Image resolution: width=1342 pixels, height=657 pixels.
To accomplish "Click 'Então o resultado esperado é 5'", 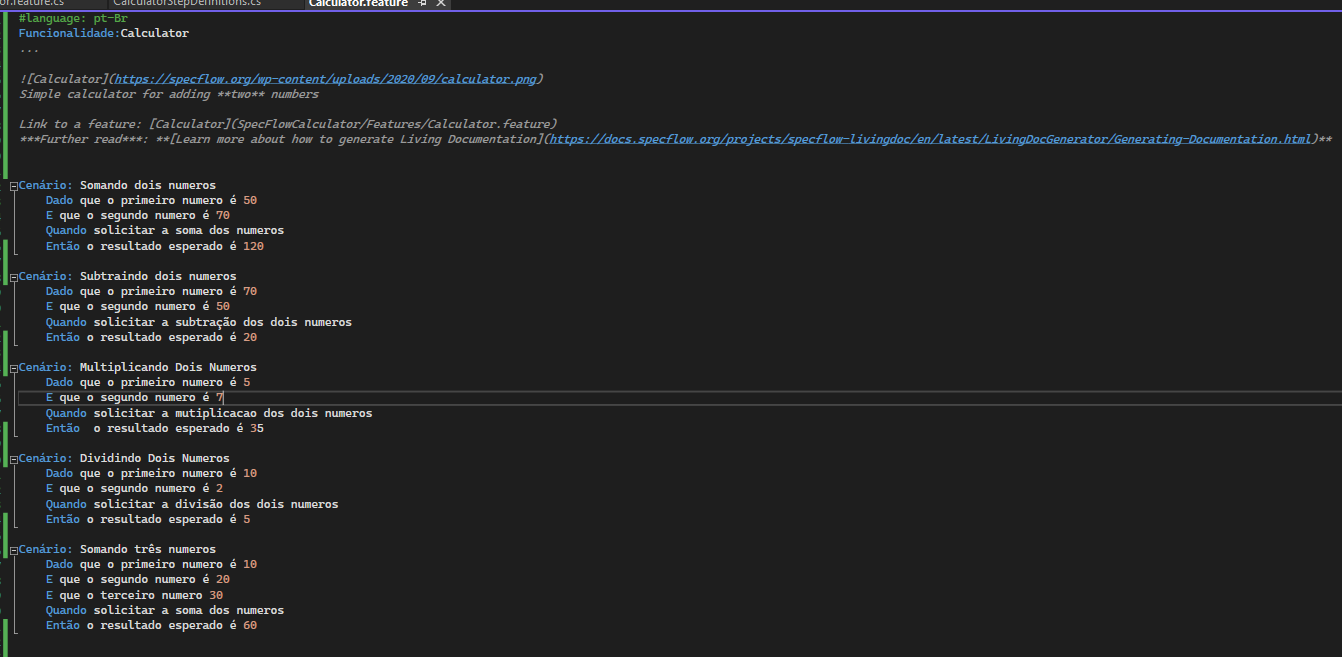I will tap(148, 519).
